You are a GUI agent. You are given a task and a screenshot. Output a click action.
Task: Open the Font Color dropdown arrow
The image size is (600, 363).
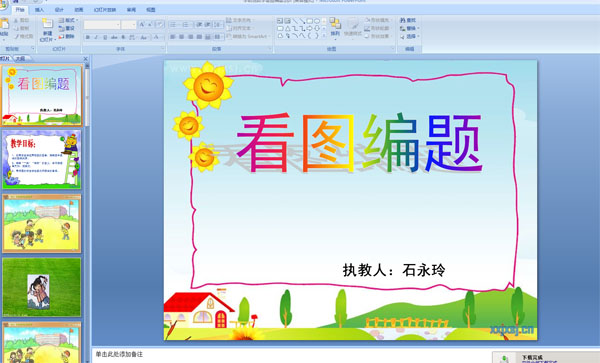point(163,37)
